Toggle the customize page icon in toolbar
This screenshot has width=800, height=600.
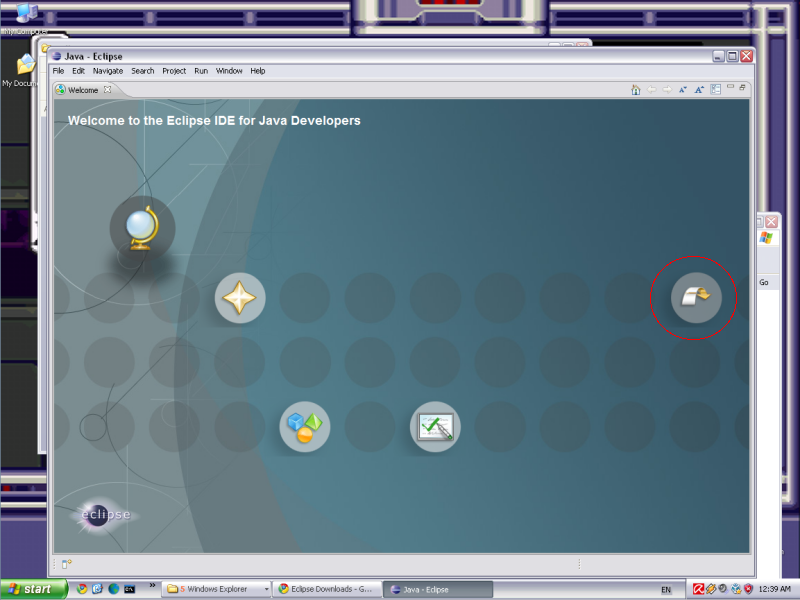[715, 90]
